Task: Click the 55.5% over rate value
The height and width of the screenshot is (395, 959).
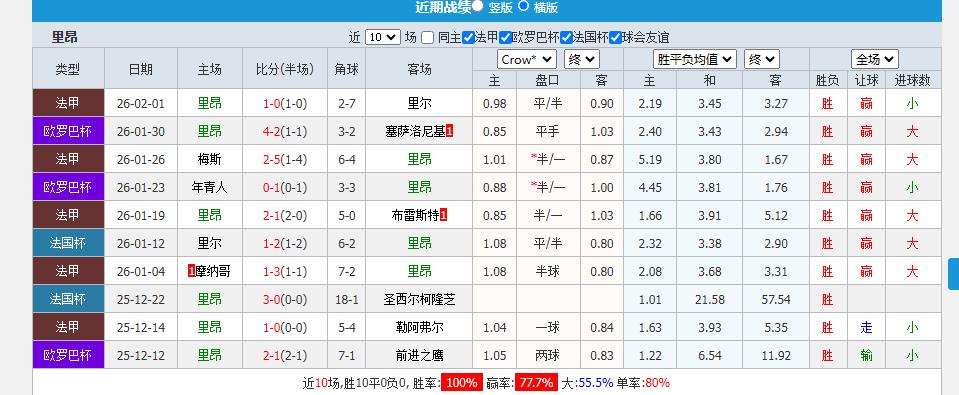Action: click(596, 383)
